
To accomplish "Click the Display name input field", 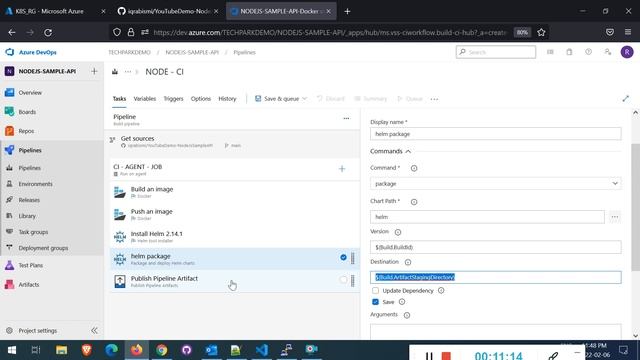I will pyautogui.click(x=496, y=134).
